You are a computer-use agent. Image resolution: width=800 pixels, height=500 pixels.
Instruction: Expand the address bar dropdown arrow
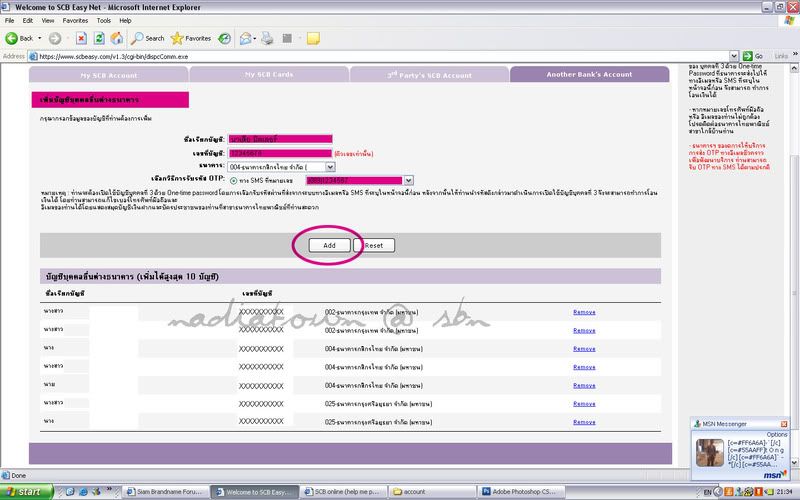pos(734,56)
